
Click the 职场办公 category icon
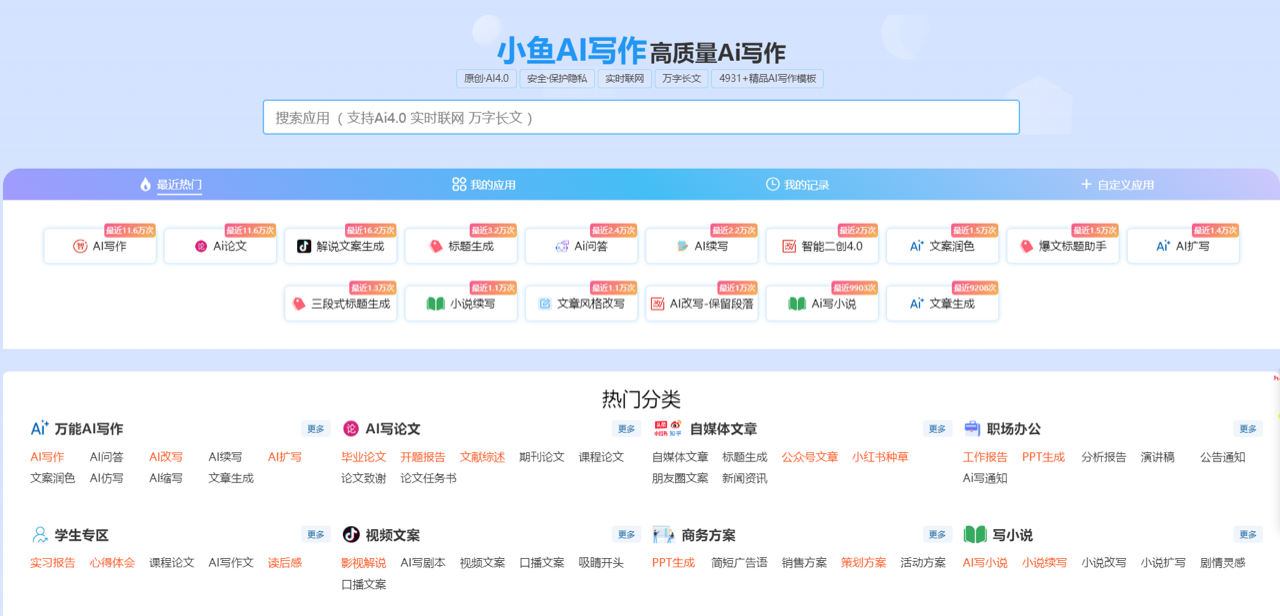tap(972, 428)
